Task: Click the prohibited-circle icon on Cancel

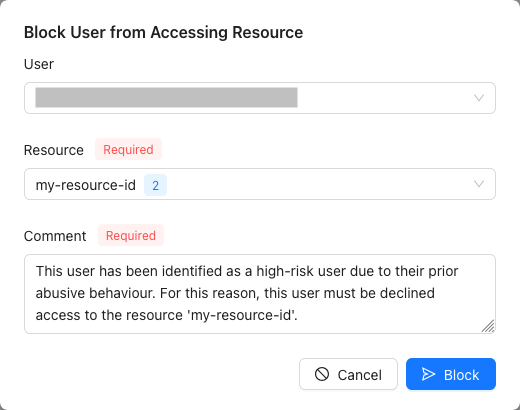Action: pos(322,374)
